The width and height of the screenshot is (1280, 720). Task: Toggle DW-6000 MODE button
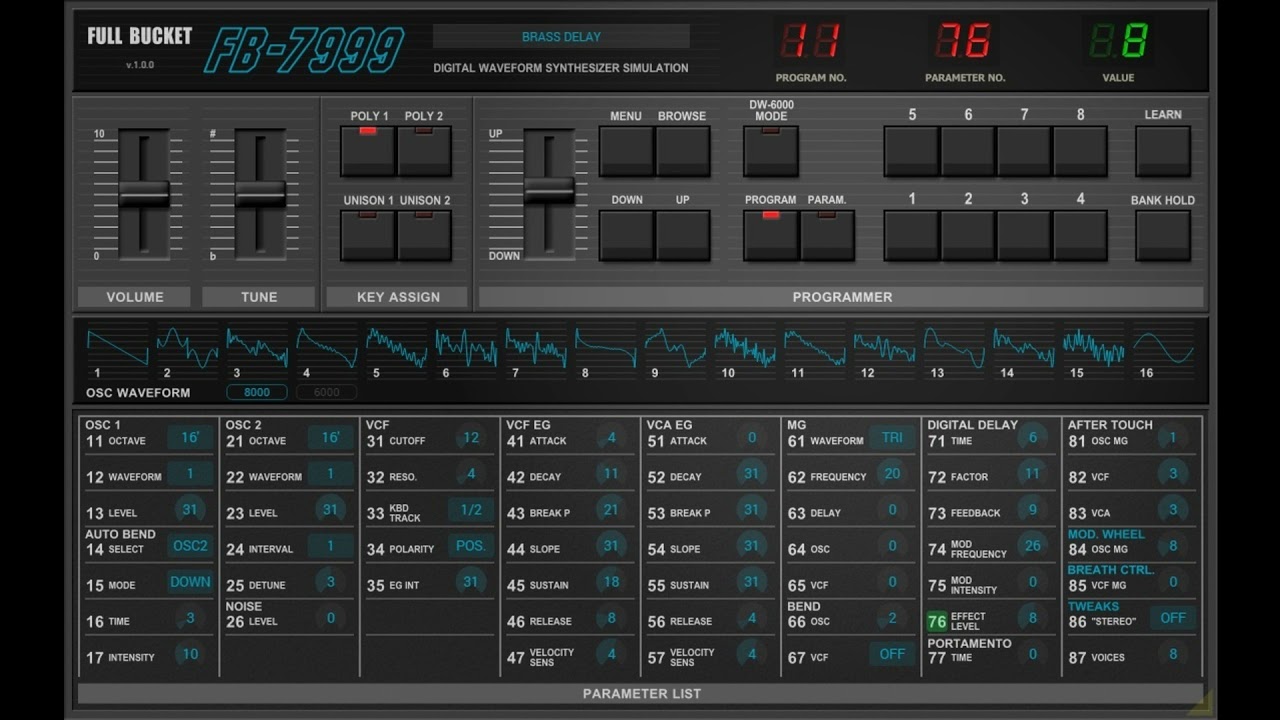770,151
